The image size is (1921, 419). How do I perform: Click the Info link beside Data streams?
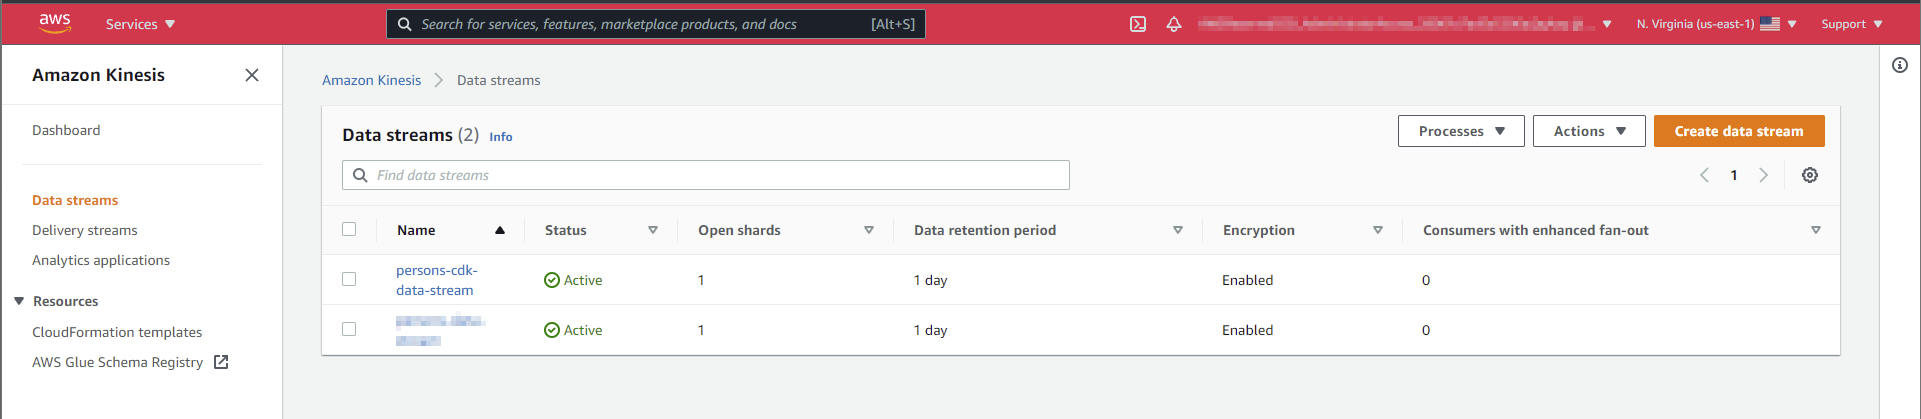[x=501, y=137]
